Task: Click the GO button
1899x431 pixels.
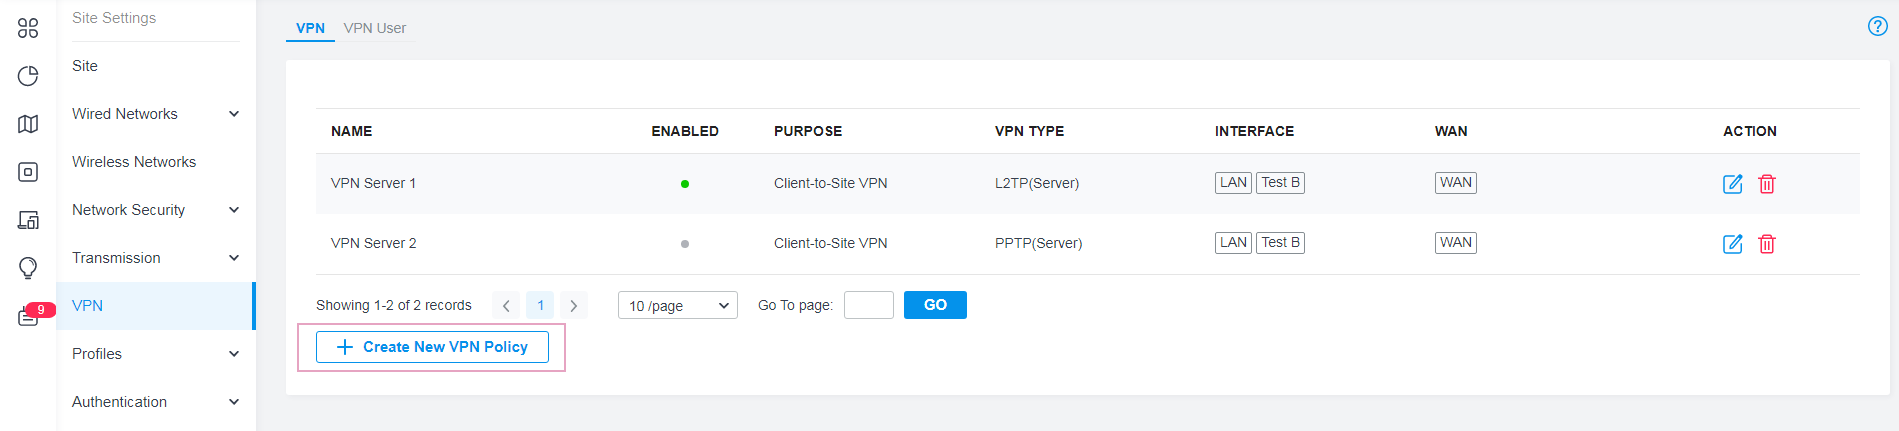Action: coord(935,305)
